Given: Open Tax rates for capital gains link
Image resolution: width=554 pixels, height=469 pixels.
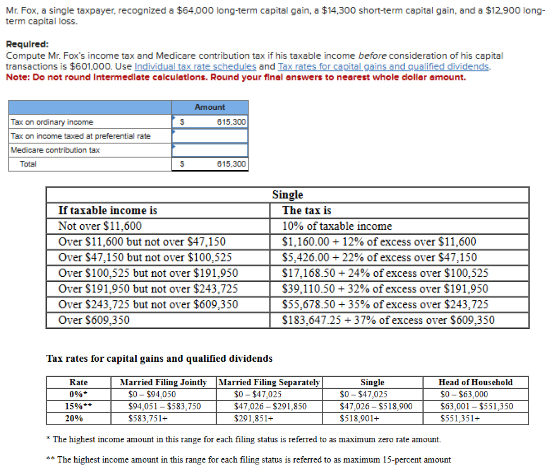Looking at the screenshot, I should [x=384, y=66].
